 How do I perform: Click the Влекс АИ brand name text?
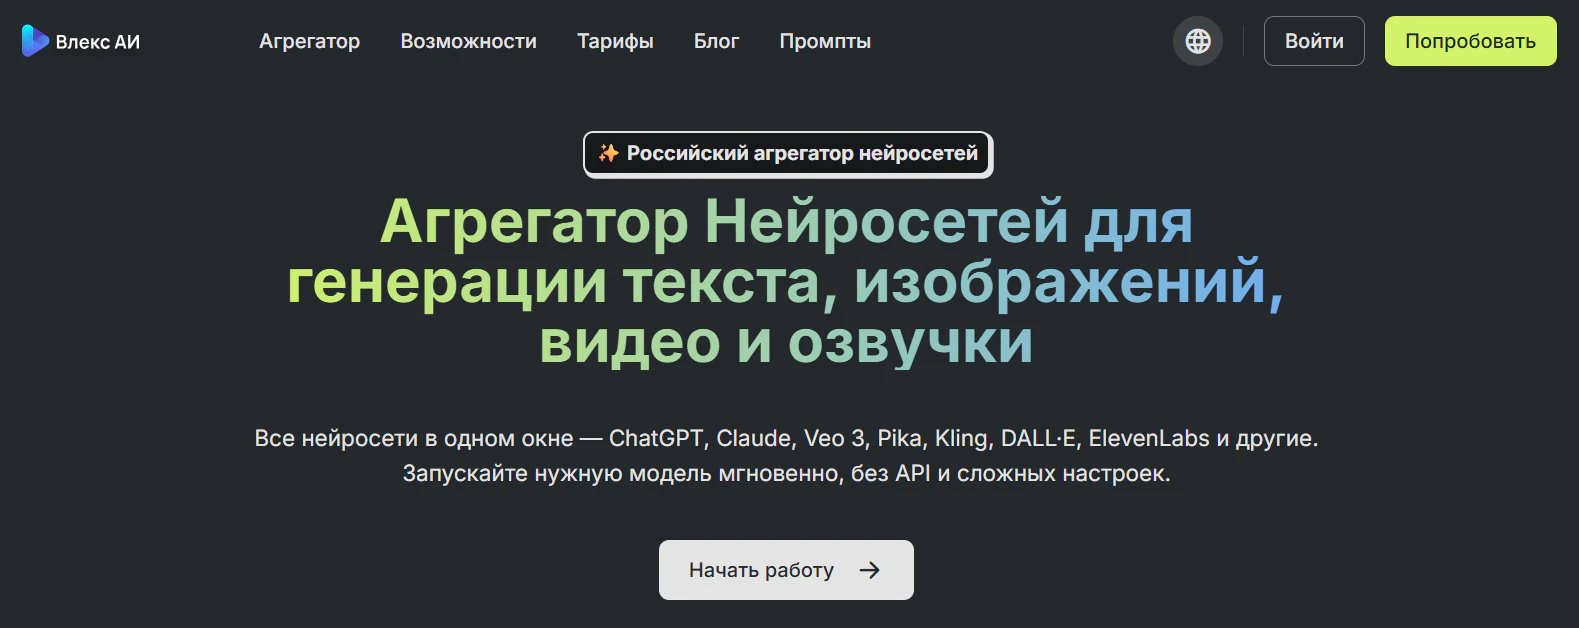(x=98, y=42)
